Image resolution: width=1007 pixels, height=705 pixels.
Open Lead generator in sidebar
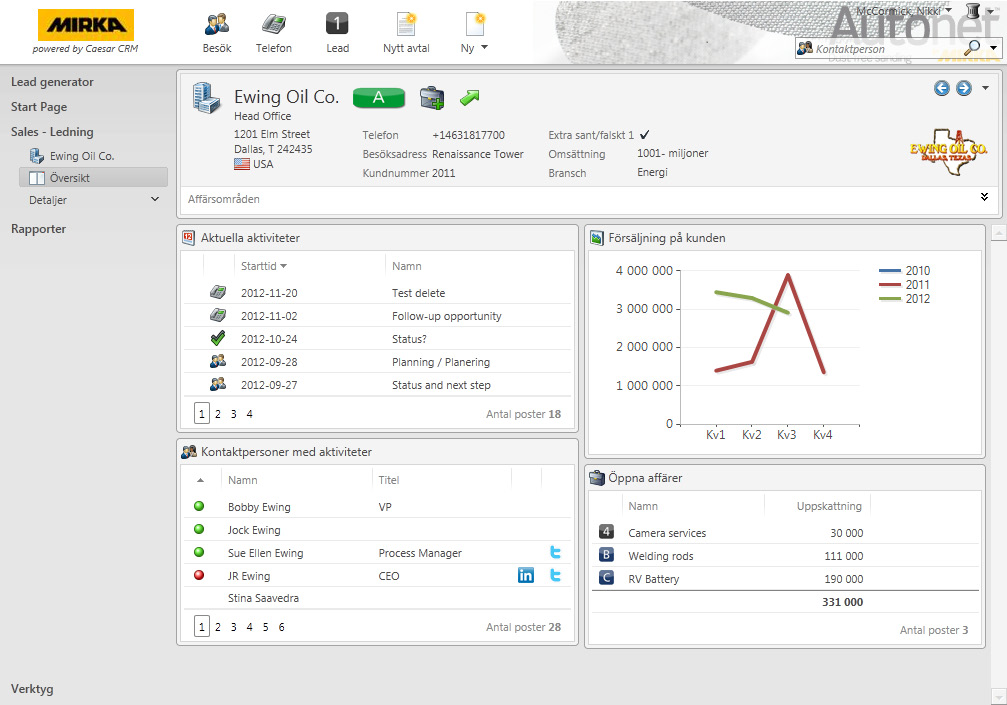pos(52,82)
